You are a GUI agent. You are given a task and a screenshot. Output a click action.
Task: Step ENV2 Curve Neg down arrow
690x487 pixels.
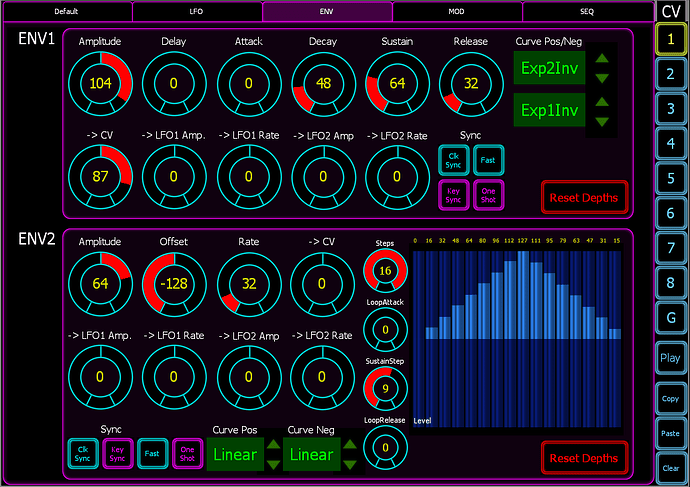point(350,464)
